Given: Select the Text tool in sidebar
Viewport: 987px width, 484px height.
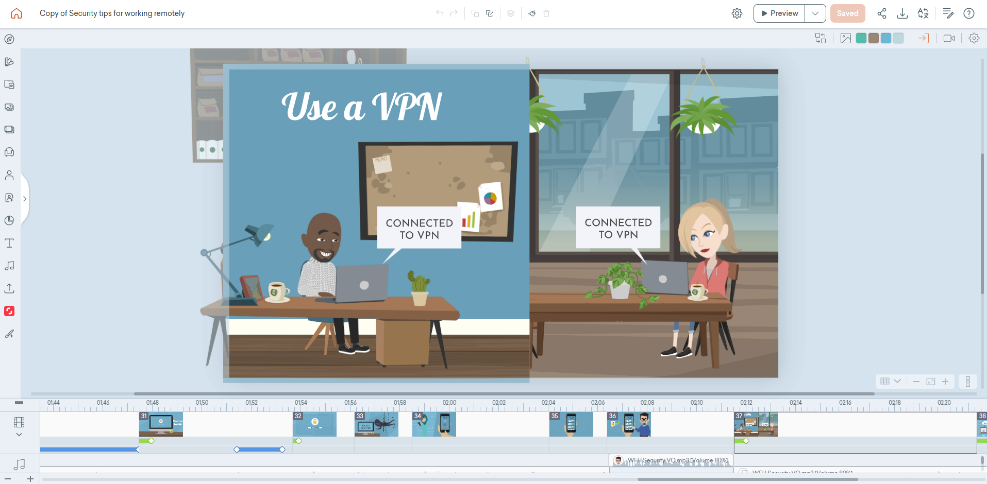Looking at the screenshot, I should coord(9,243).
